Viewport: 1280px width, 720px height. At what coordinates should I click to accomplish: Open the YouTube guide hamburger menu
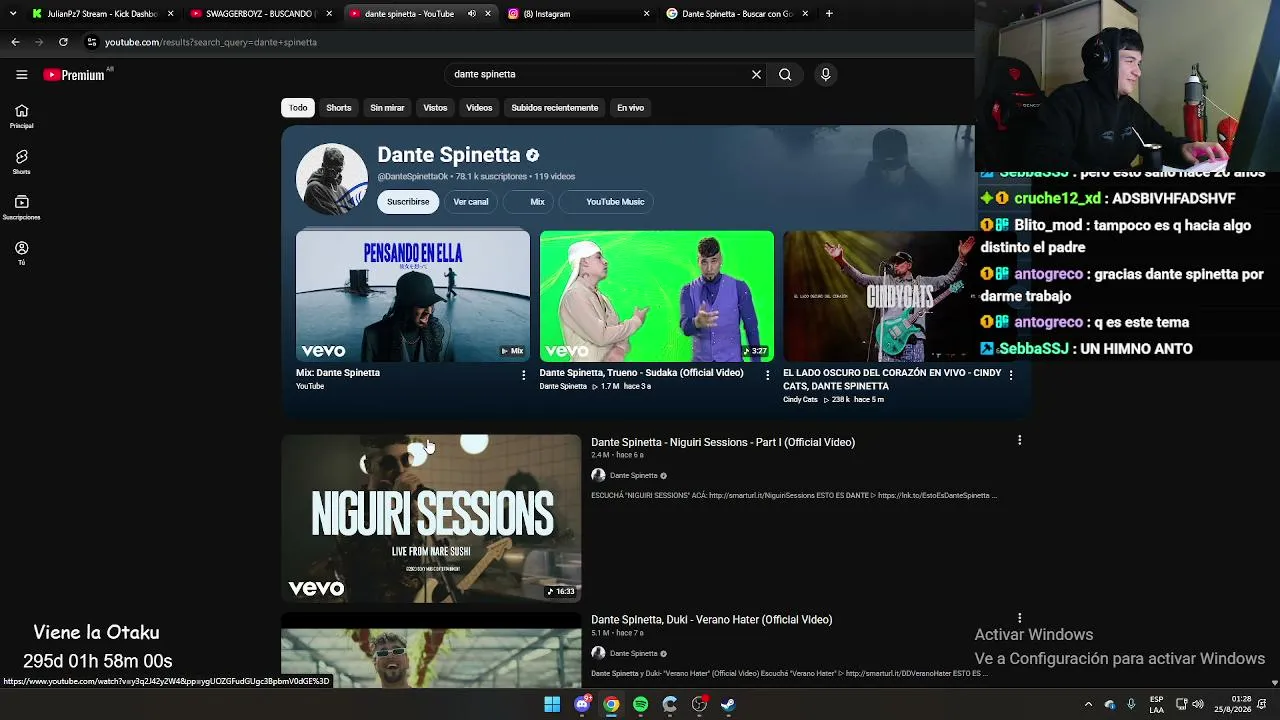(21, 74)
